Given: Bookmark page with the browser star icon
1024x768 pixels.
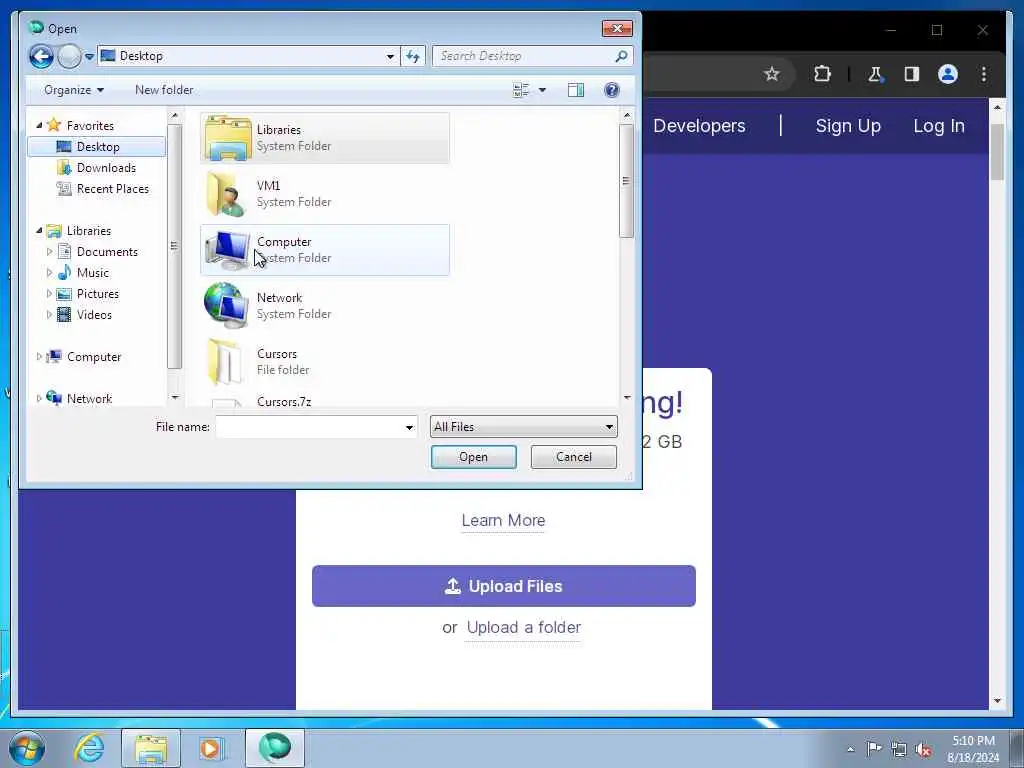Looking at the screenshot, I should coord(772,74).
